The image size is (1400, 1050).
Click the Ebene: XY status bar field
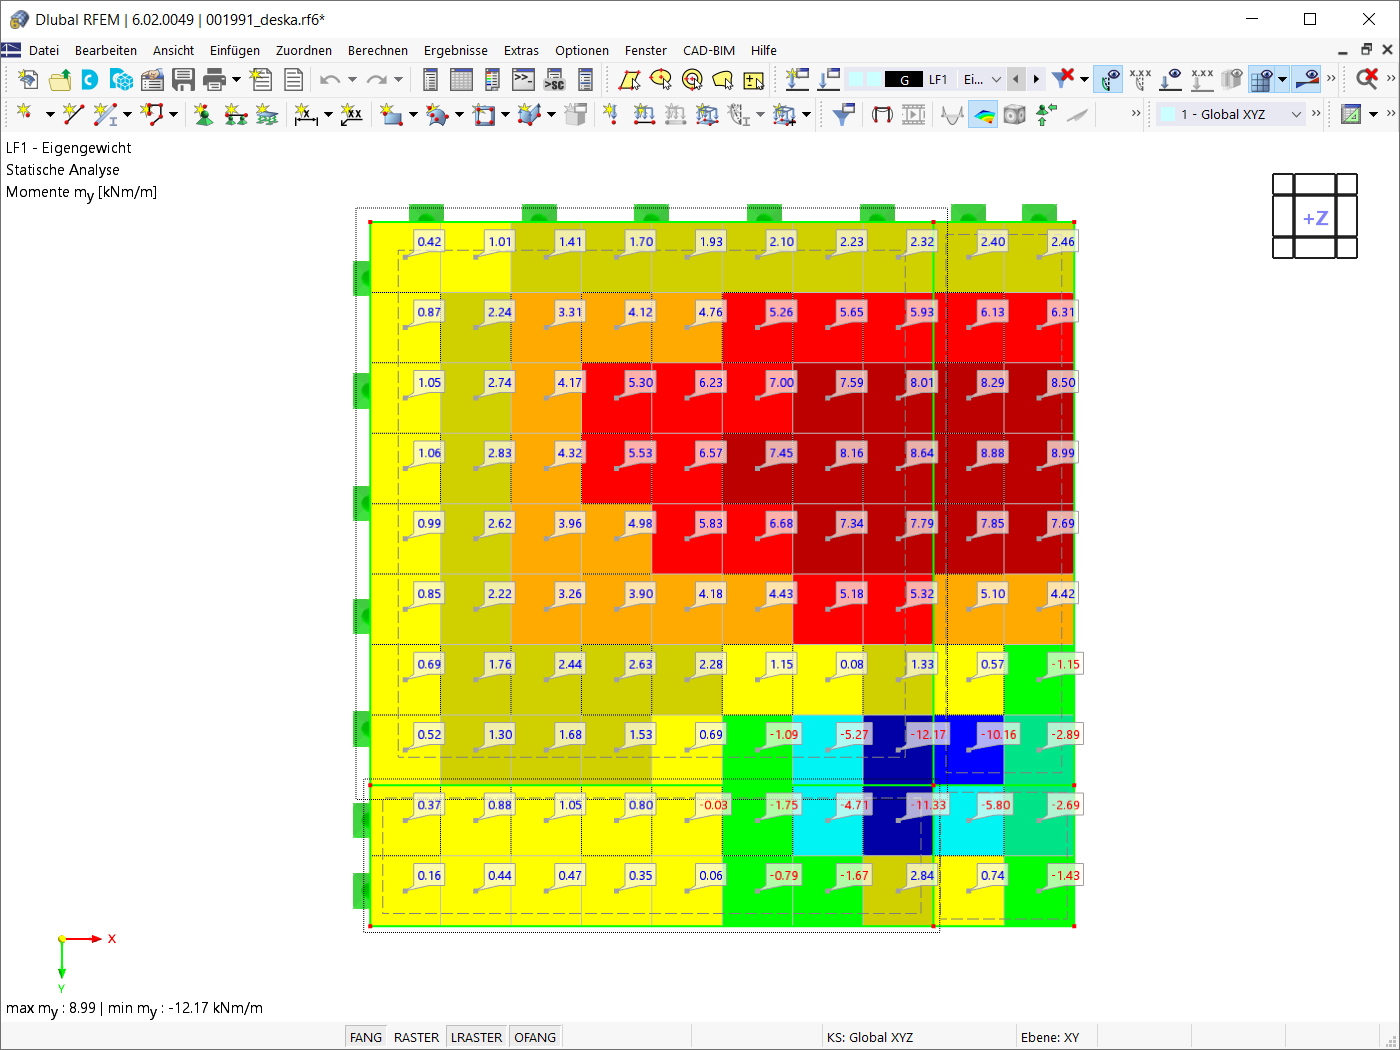tap(1050, 1037)
